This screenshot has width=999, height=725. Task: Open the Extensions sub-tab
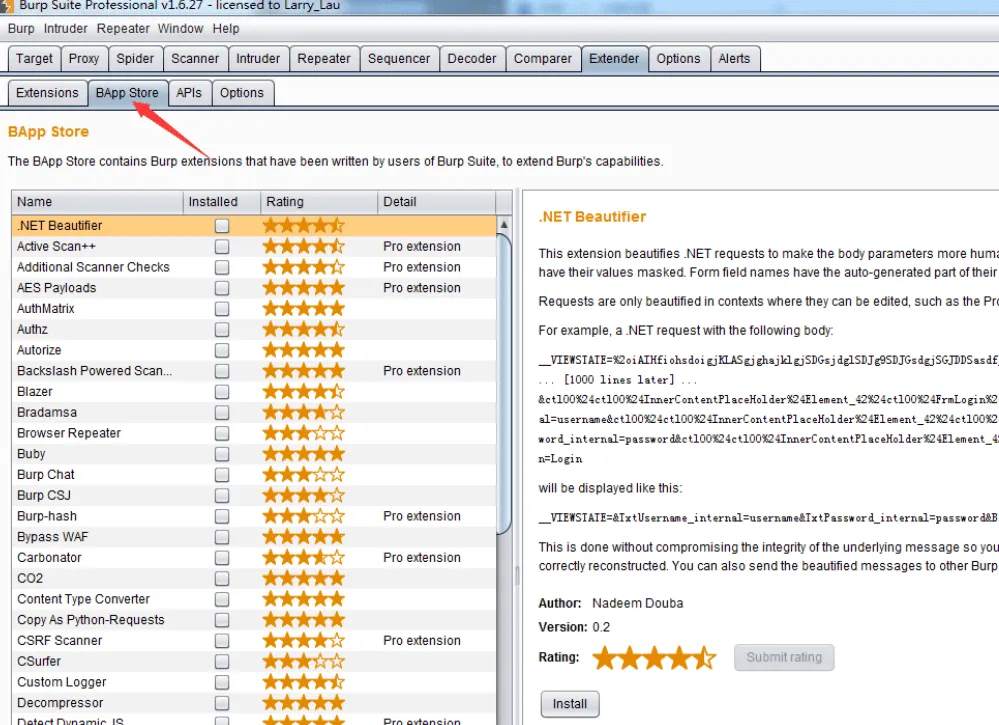point(47,93)
